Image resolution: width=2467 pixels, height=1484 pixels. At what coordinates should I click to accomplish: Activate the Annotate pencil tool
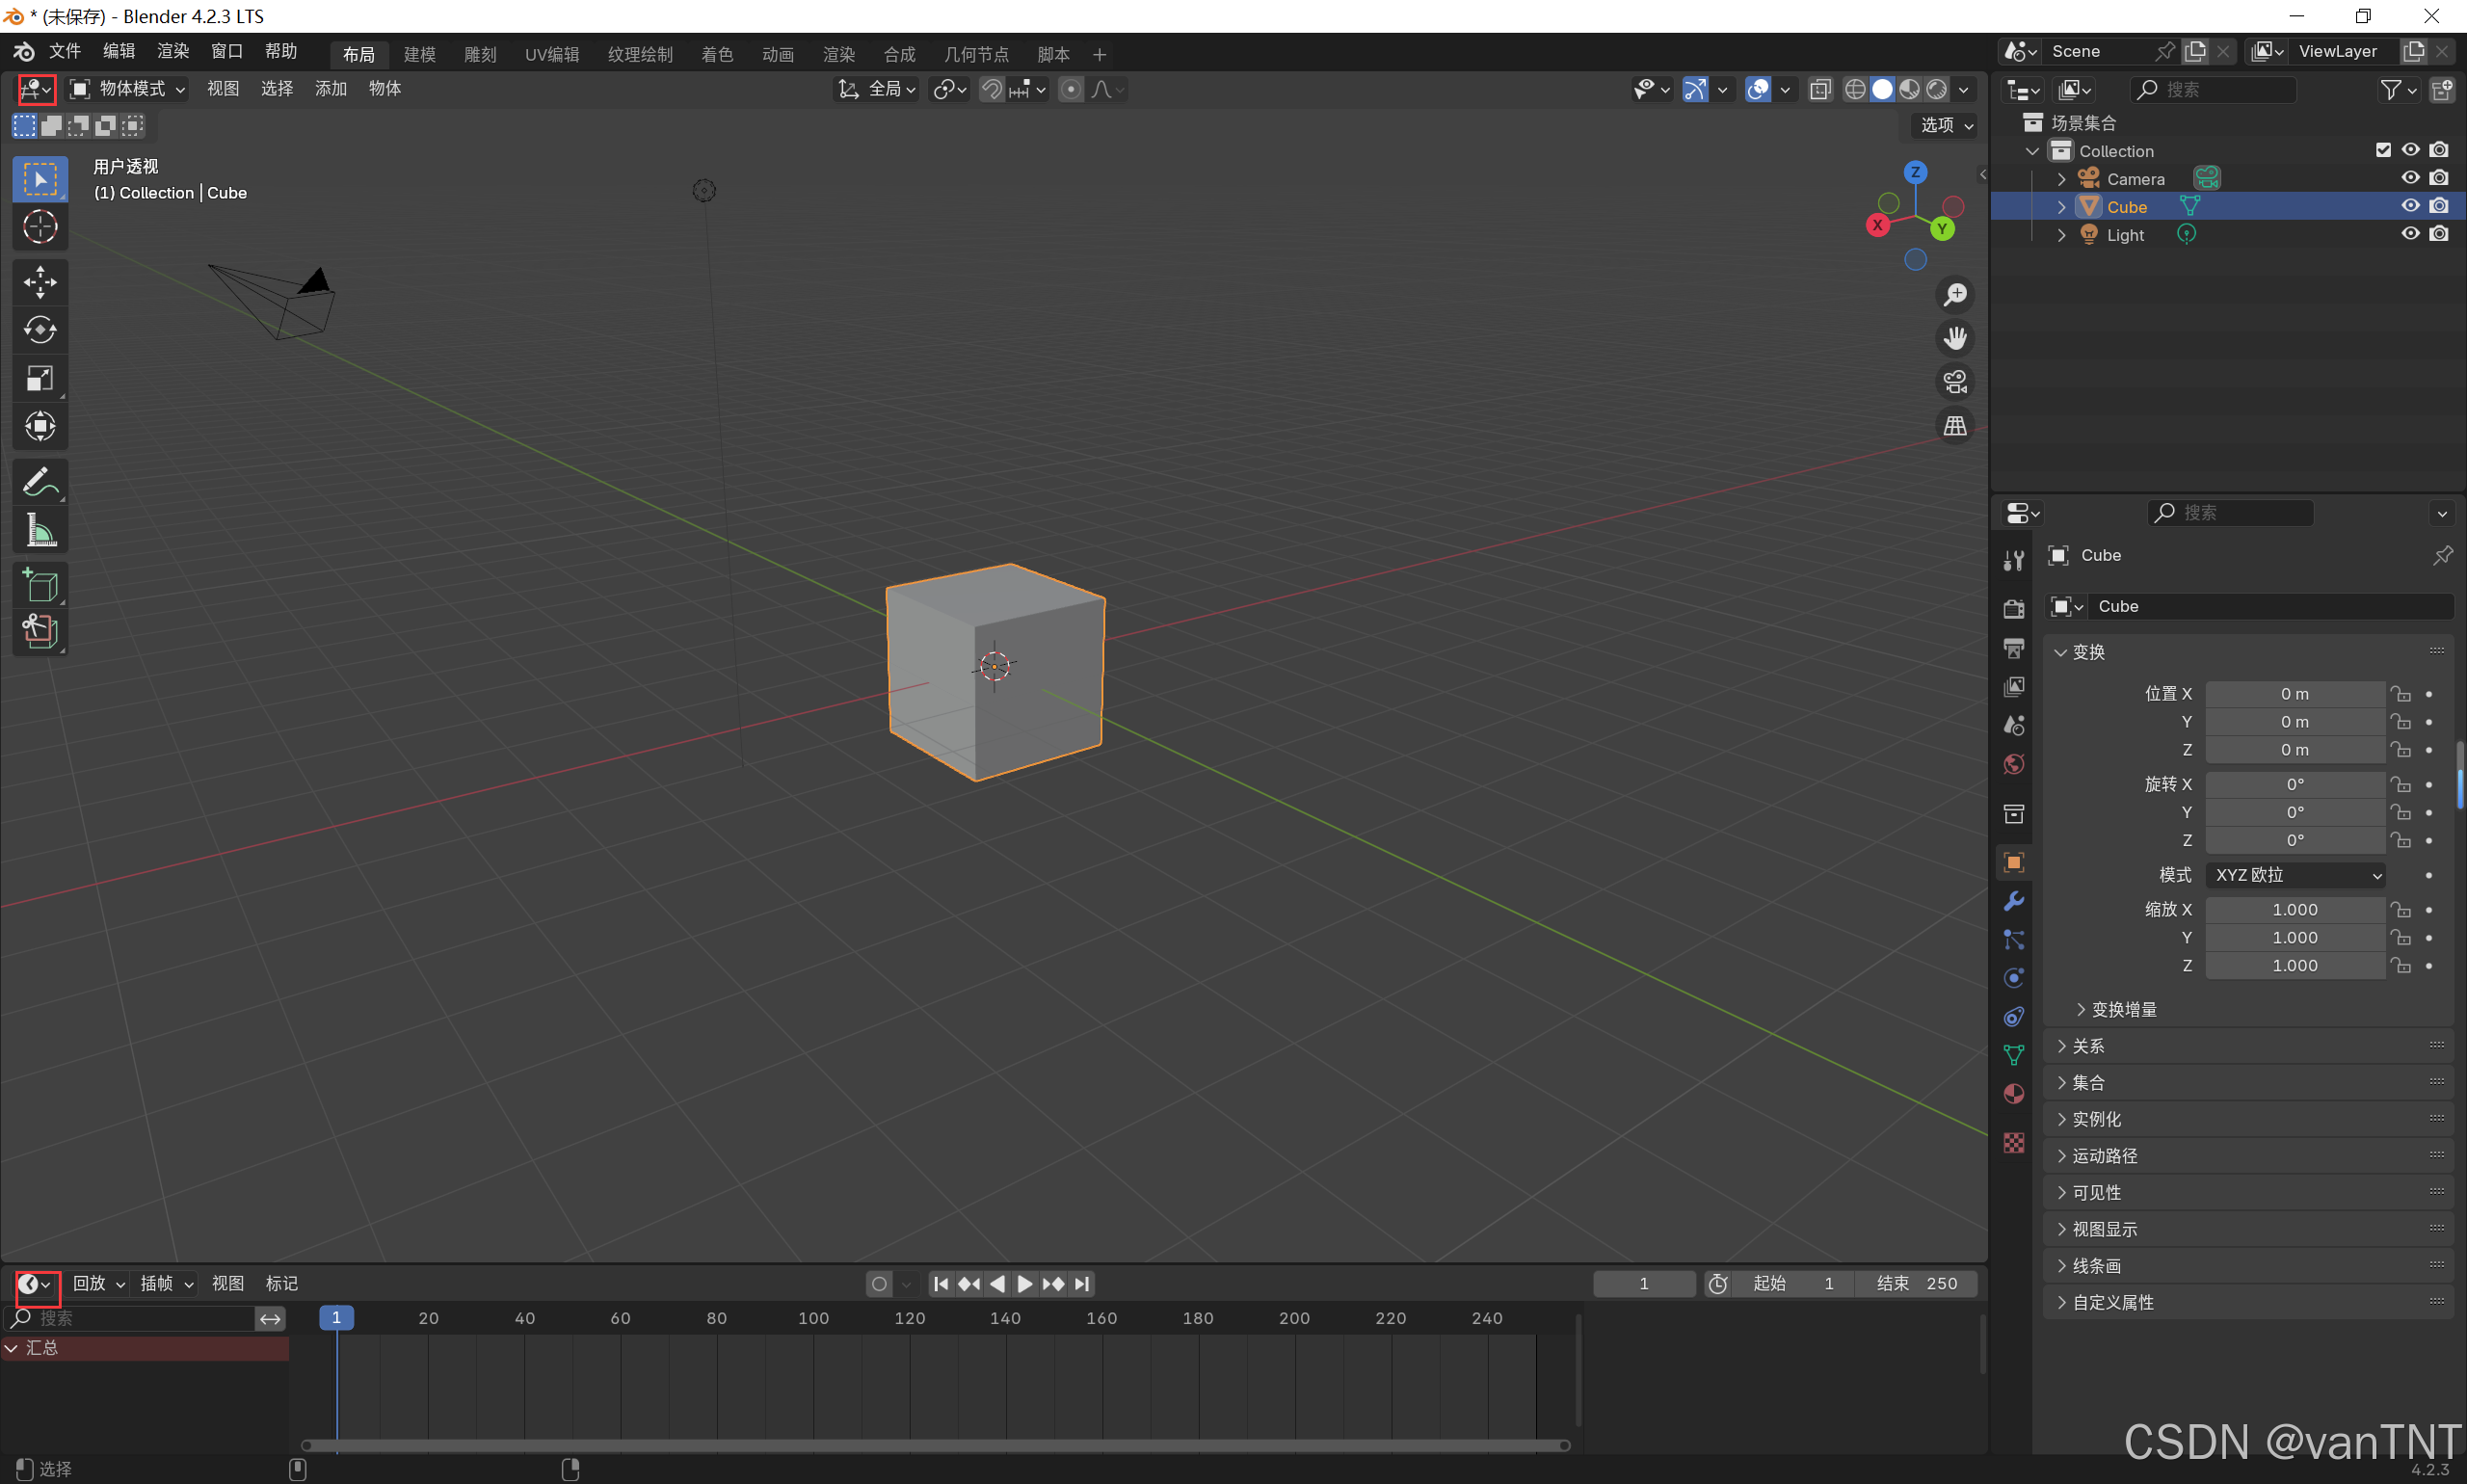click(40, 482)
